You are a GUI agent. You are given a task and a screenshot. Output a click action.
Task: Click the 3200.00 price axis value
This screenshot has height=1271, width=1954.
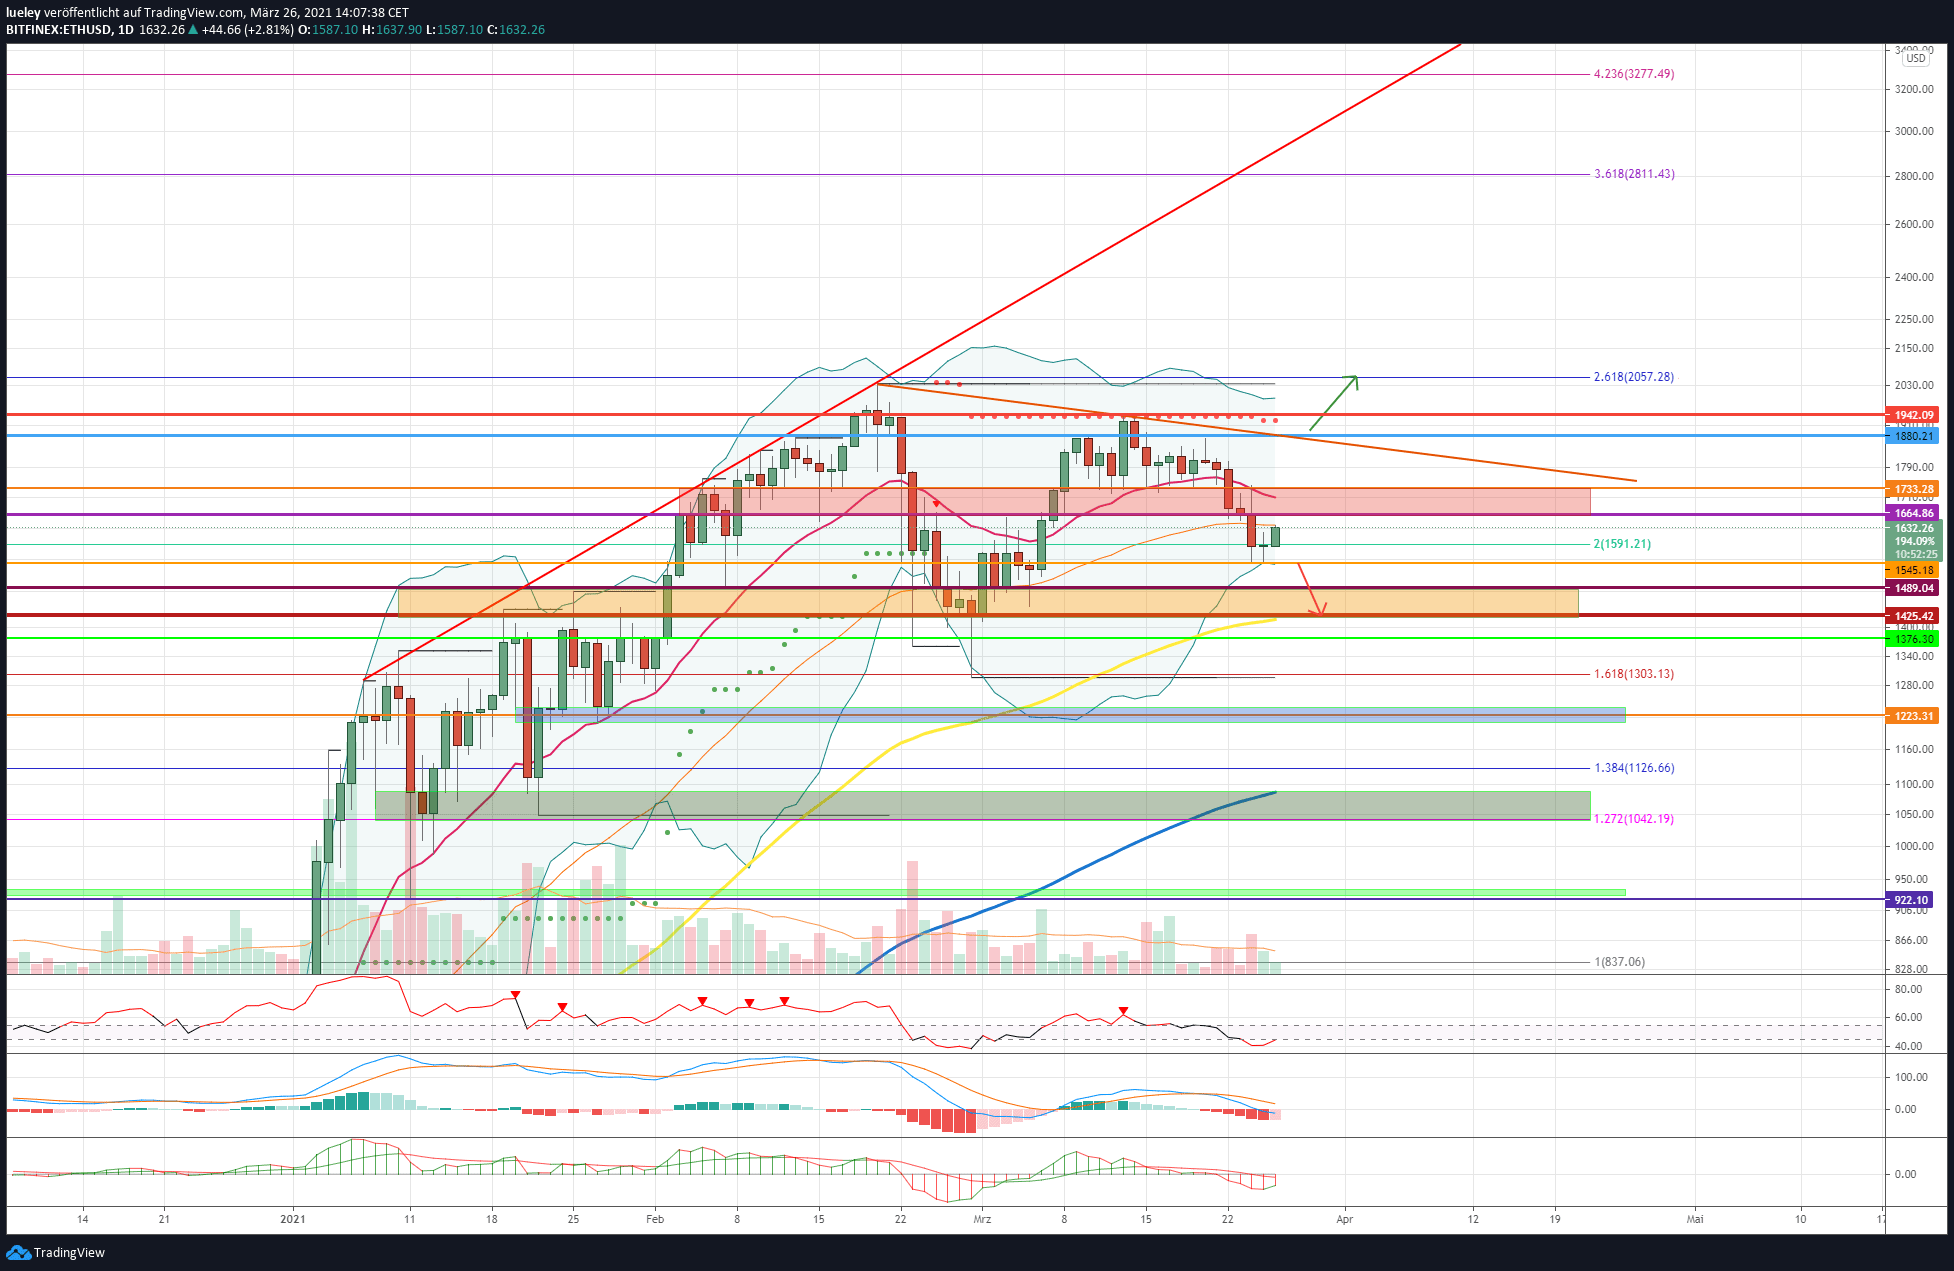pos(1914,90)
